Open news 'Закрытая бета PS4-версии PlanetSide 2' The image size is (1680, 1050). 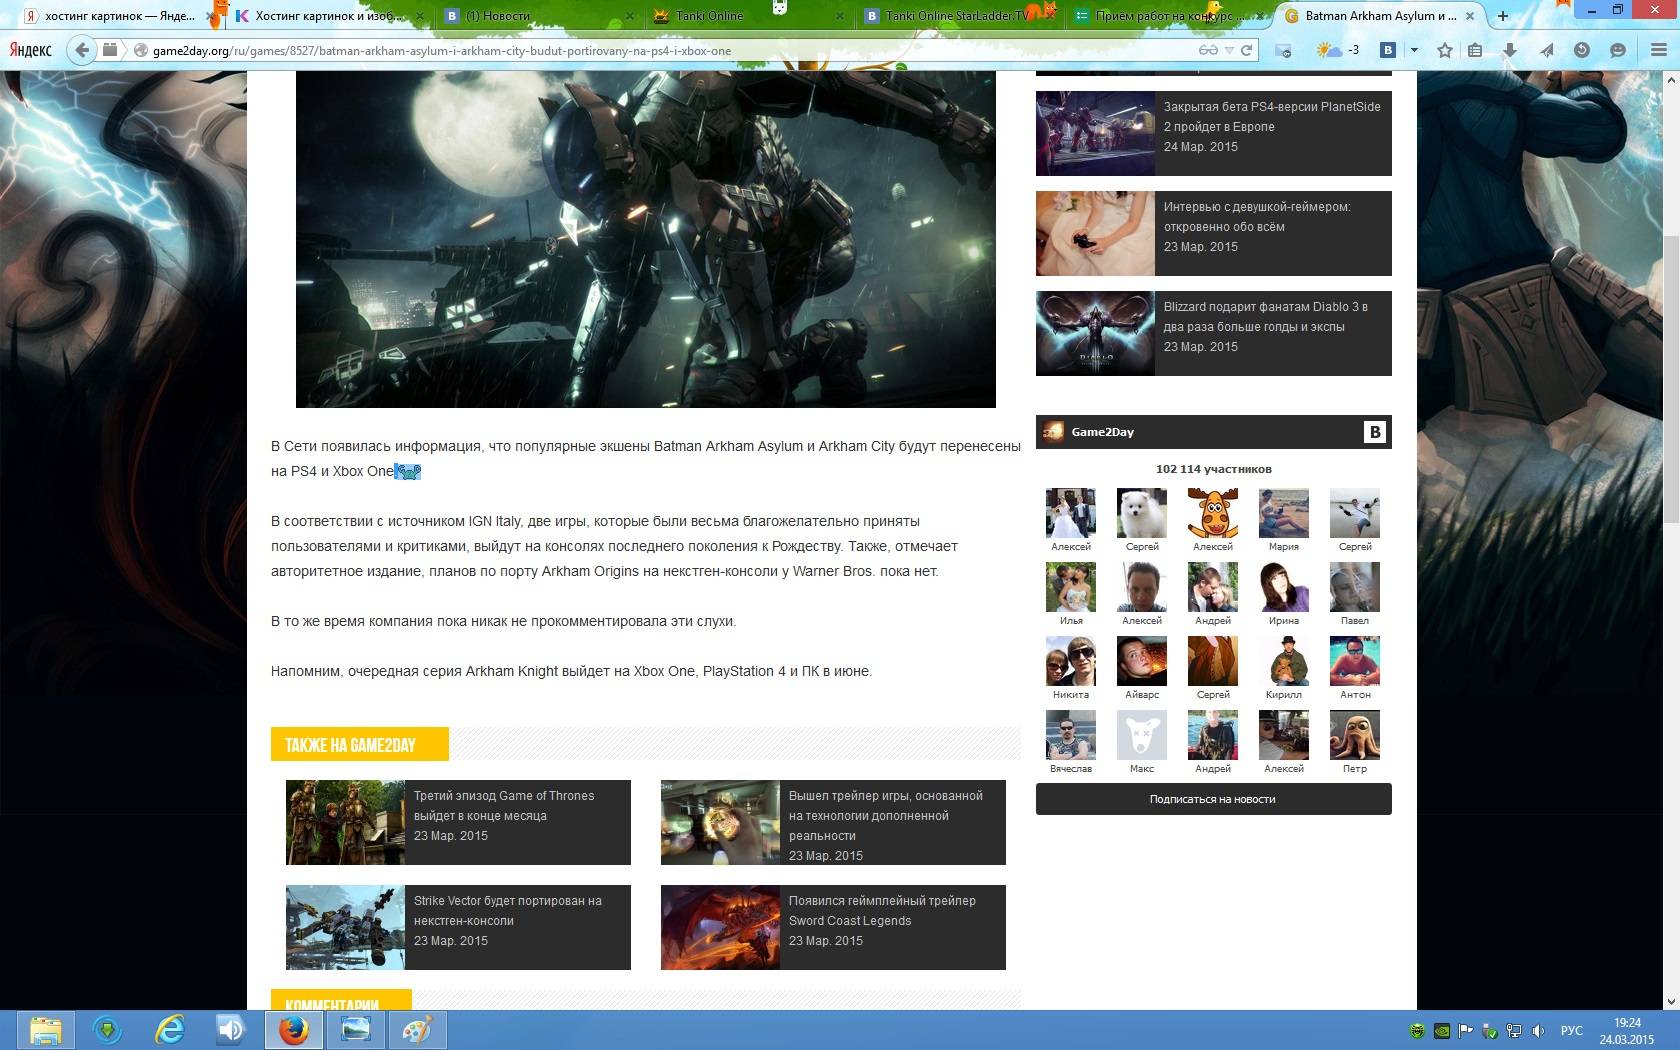coord(1272,117)
